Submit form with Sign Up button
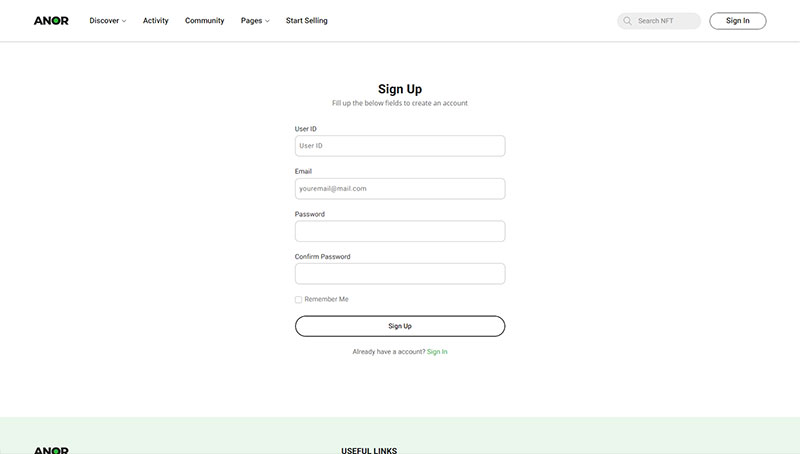This screenshot has height=454, width=800. coord(400,326)
